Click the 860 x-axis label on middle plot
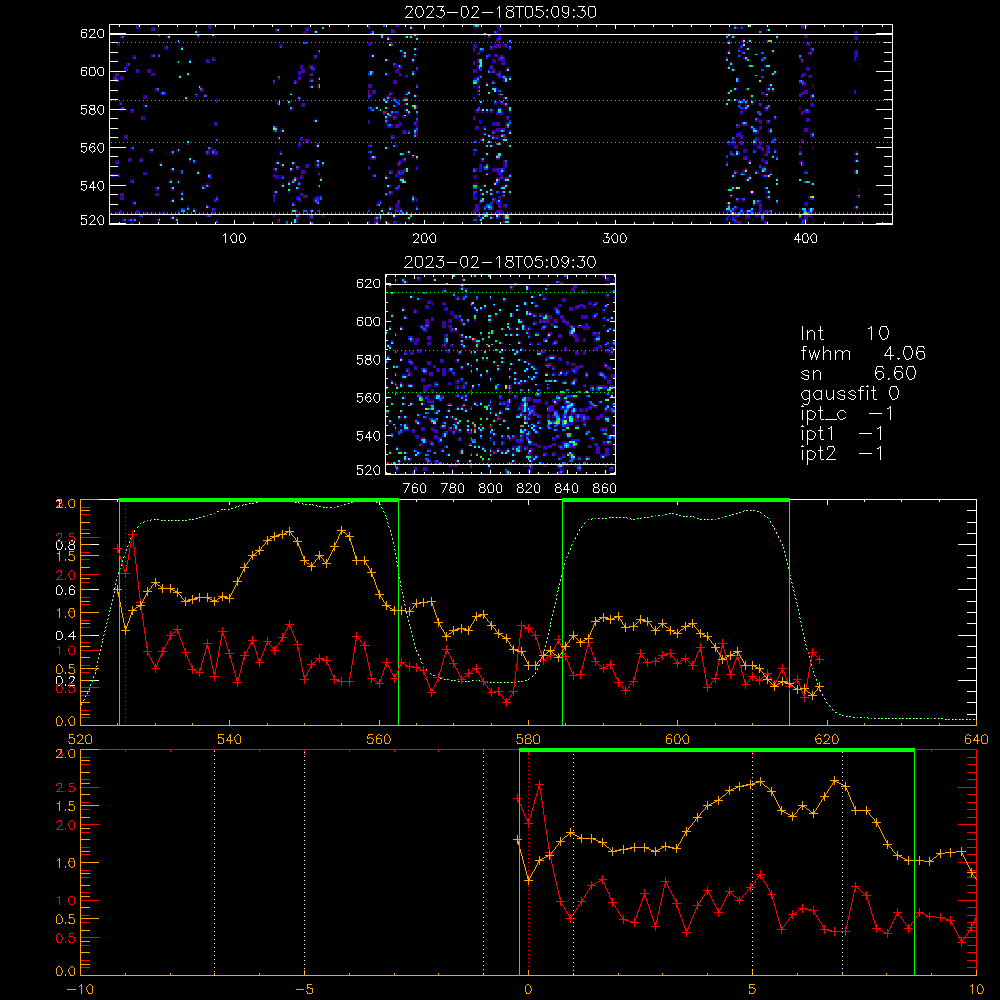This screenshot has height=1000, width=1000. [x=605, y=489]
